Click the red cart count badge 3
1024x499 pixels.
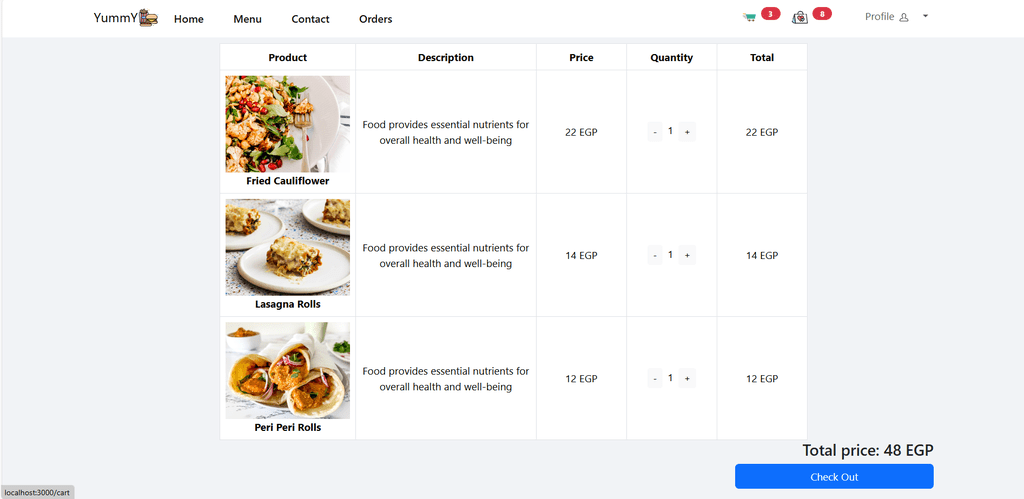(771, 14)
